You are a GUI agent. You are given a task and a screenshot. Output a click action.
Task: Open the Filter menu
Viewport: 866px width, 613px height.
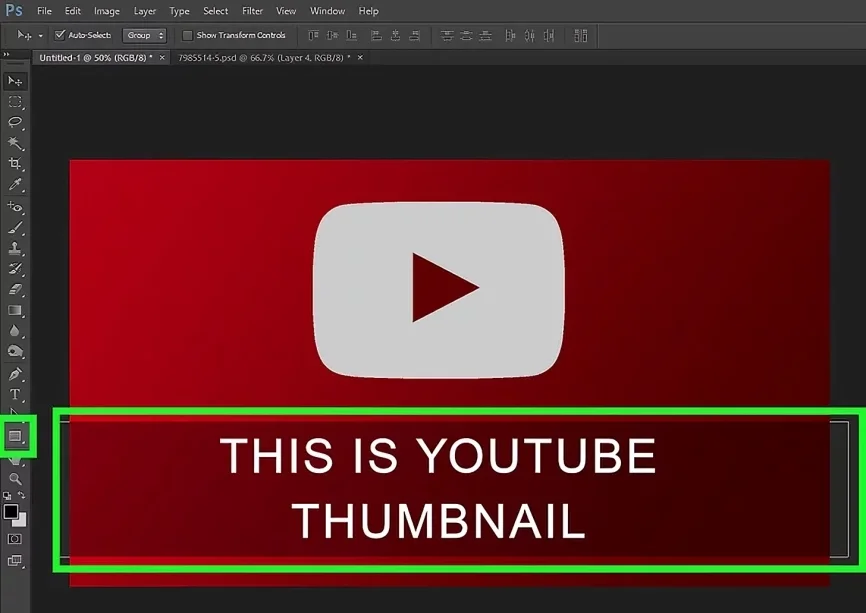(x=252, y=11)
